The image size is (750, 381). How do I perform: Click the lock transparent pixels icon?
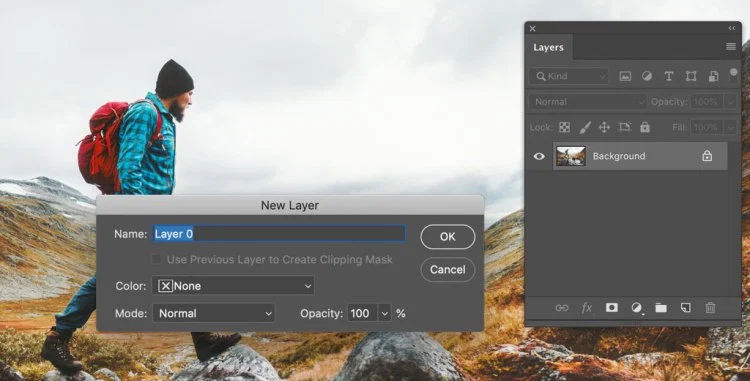(x=564, y=127)
